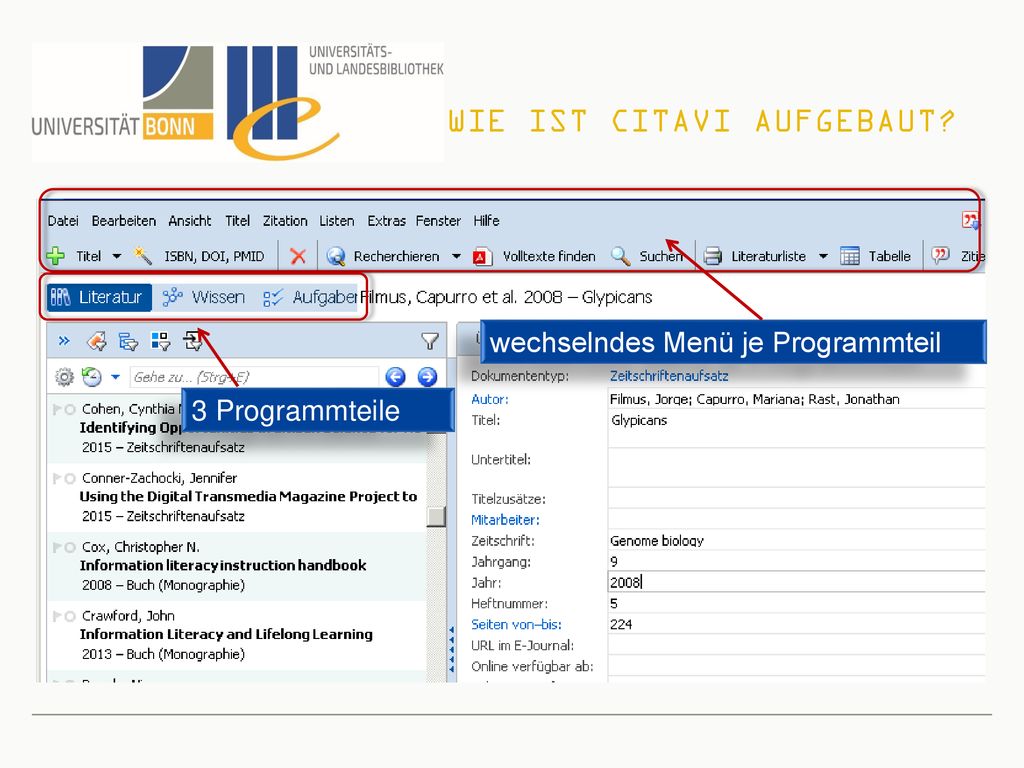This screenshot has height=768, width=1024.
Task: Click the magic wand ISBN import icon
Action: pyautogui.click(x=142, y=255)
